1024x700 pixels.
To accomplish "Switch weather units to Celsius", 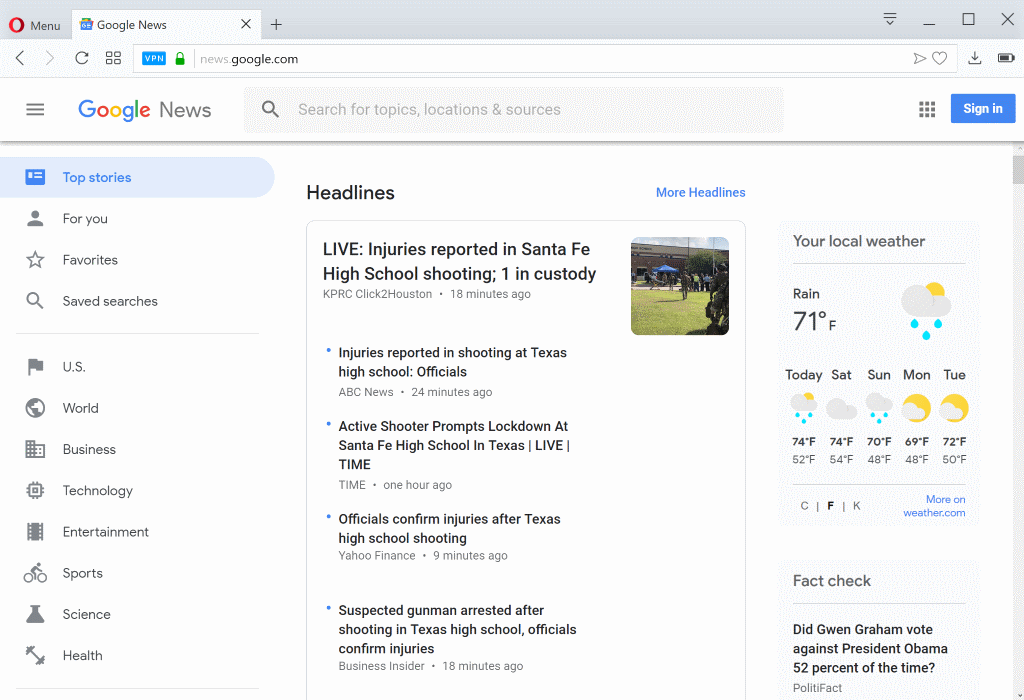I will click(804, 506).
